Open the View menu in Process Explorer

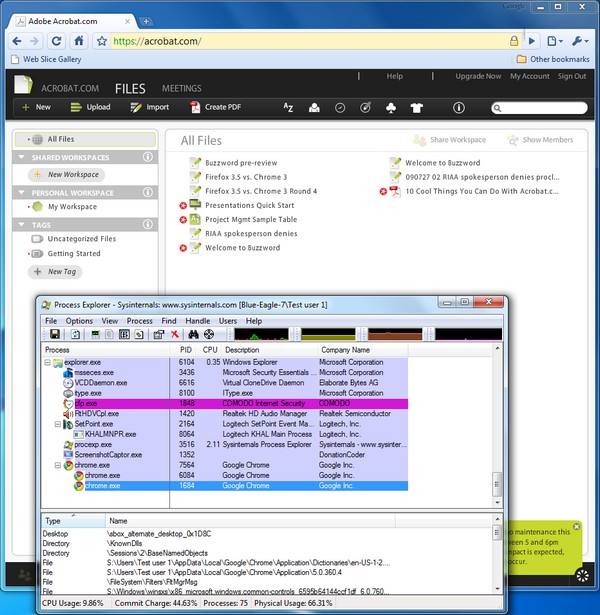point(109,321)
